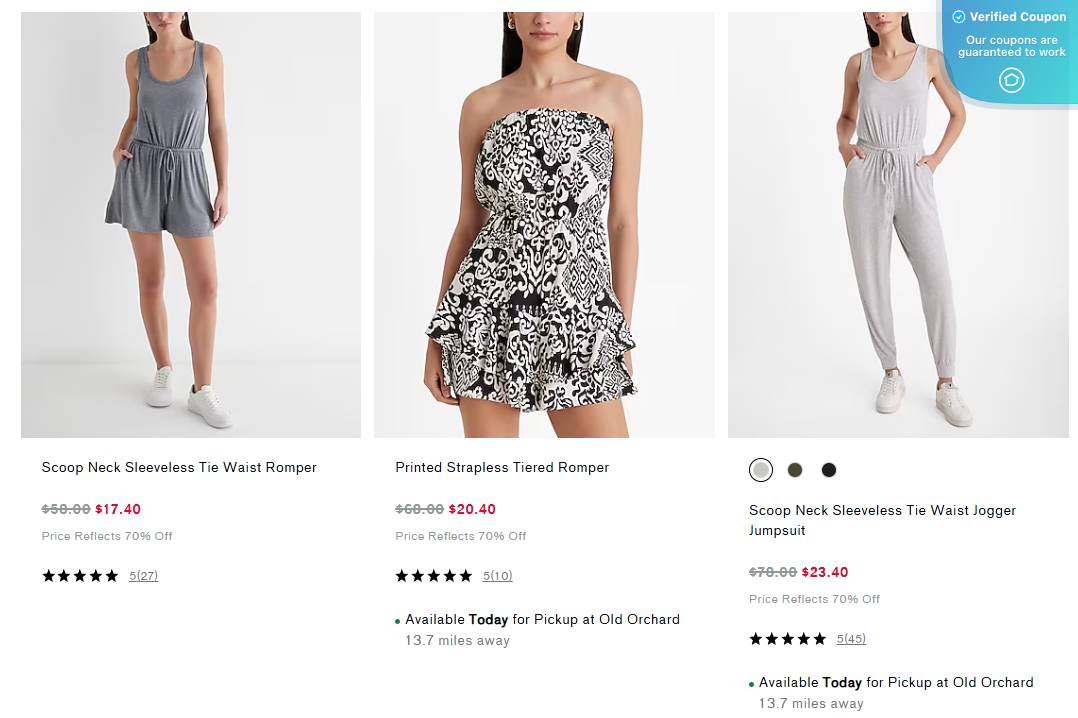The image size is (1078, 718).
Task: Open the 5(27) reviews link for the gray romper
Action: pyautogui.click(x=144, y=575)
